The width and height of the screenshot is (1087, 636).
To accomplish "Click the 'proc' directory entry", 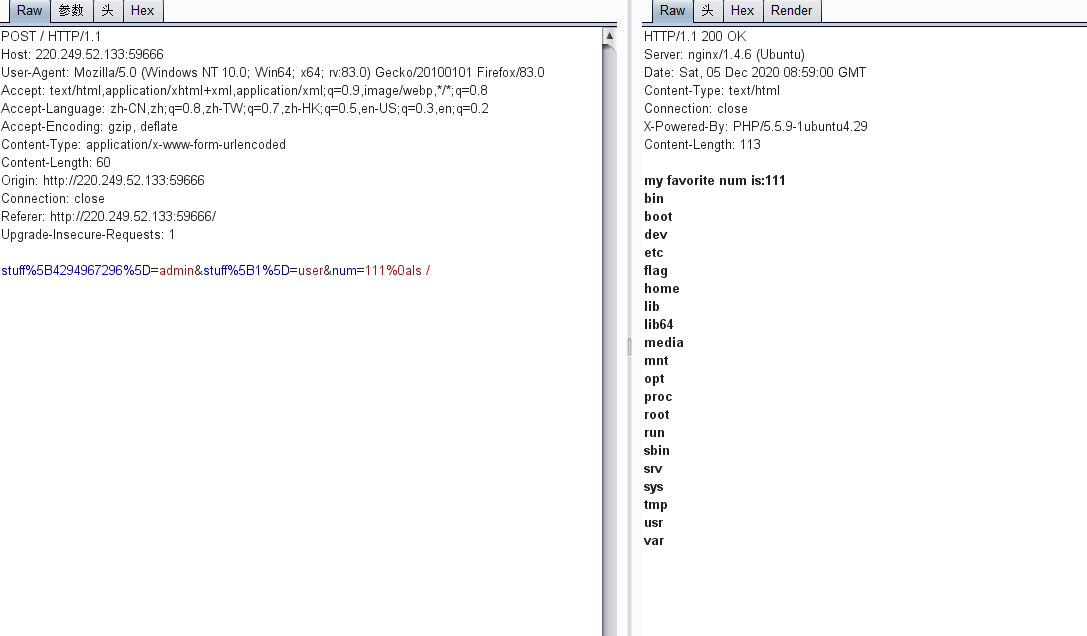I will coord(658,397).
